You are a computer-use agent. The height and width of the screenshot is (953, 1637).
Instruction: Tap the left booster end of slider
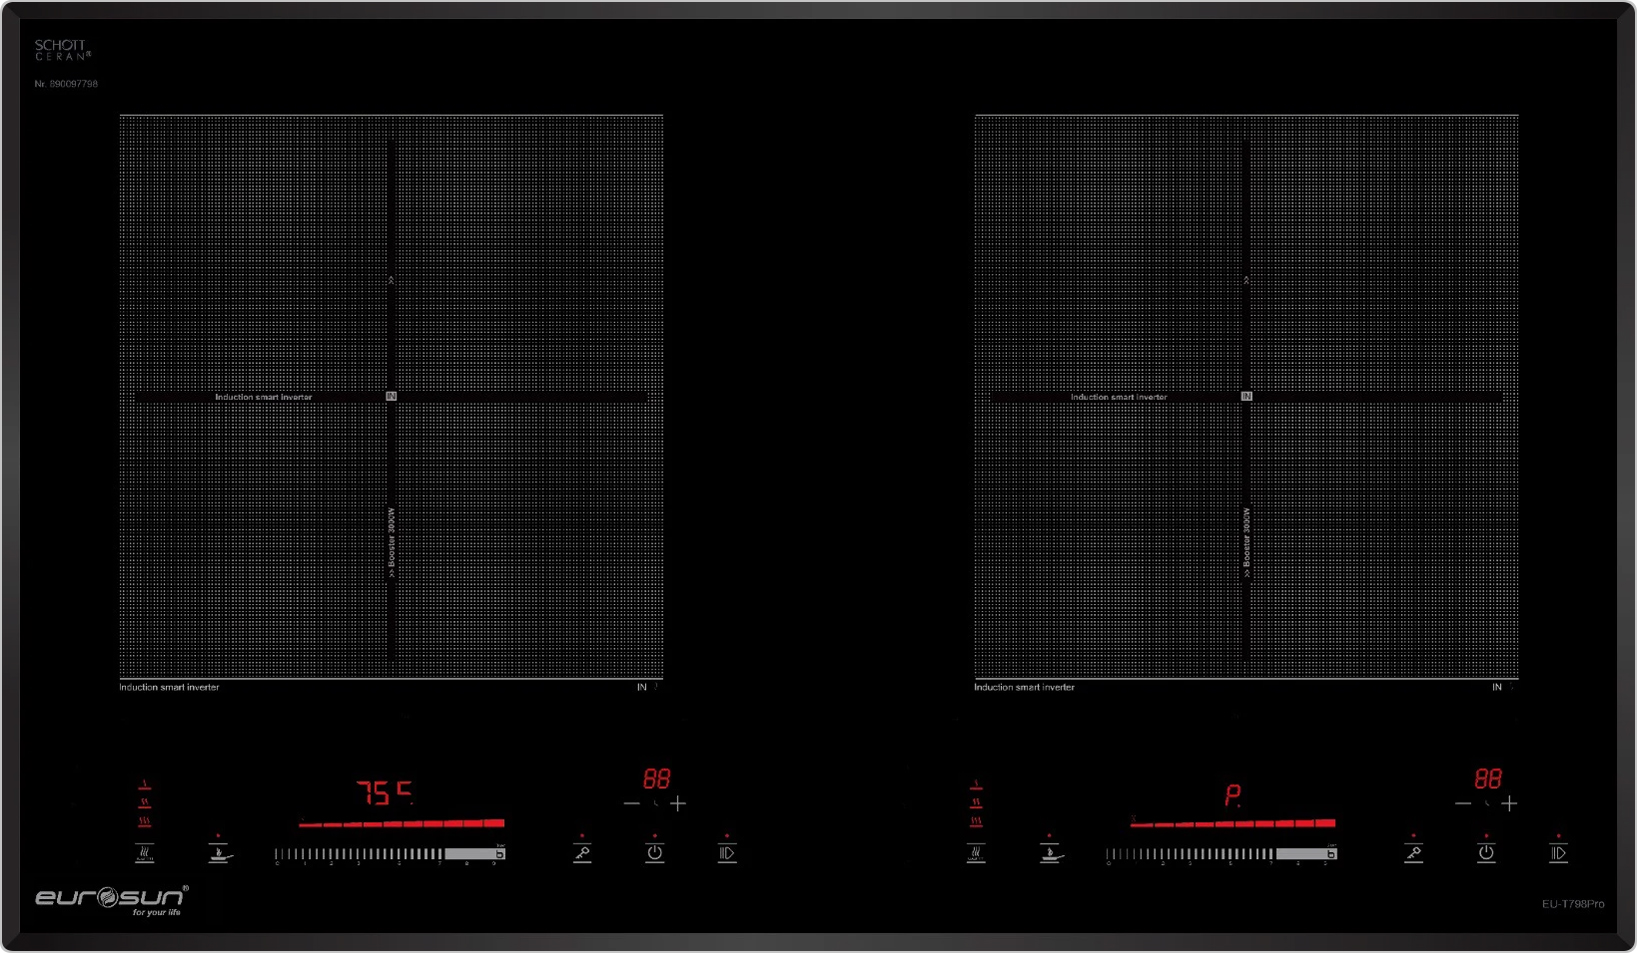(x=499, y=854)
